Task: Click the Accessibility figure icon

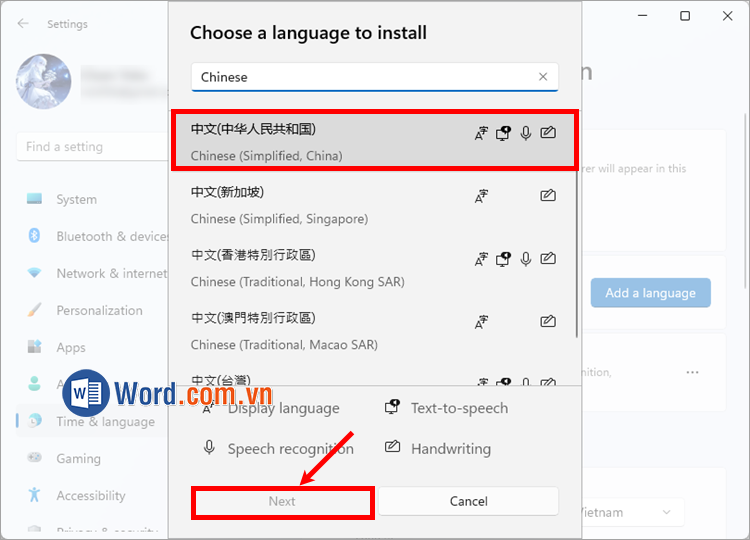Action: pyautogui.click(x=34, y=495)
